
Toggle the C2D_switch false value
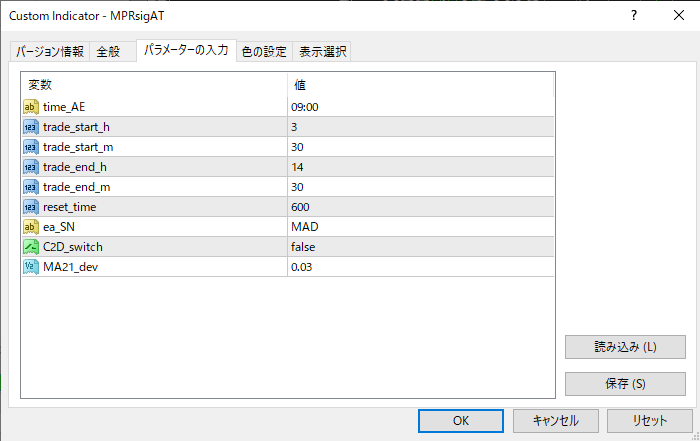pos(303,247)
